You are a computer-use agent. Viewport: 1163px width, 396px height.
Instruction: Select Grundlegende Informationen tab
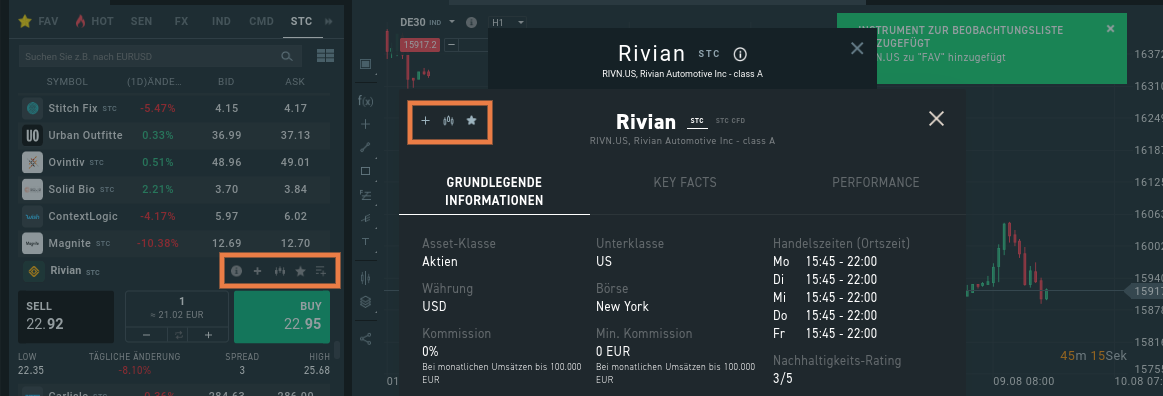tap(495, 191)
